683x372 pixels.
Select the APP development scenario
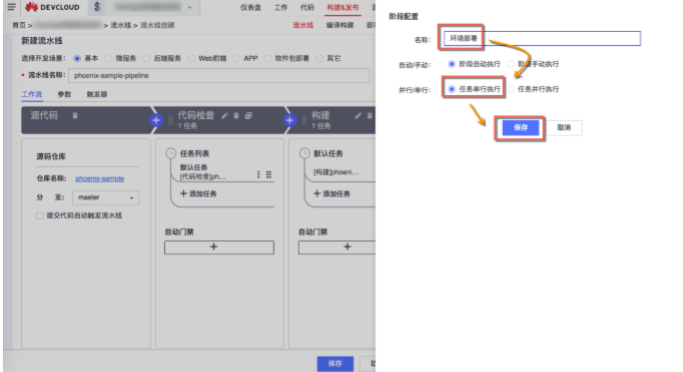coord(237,58)
